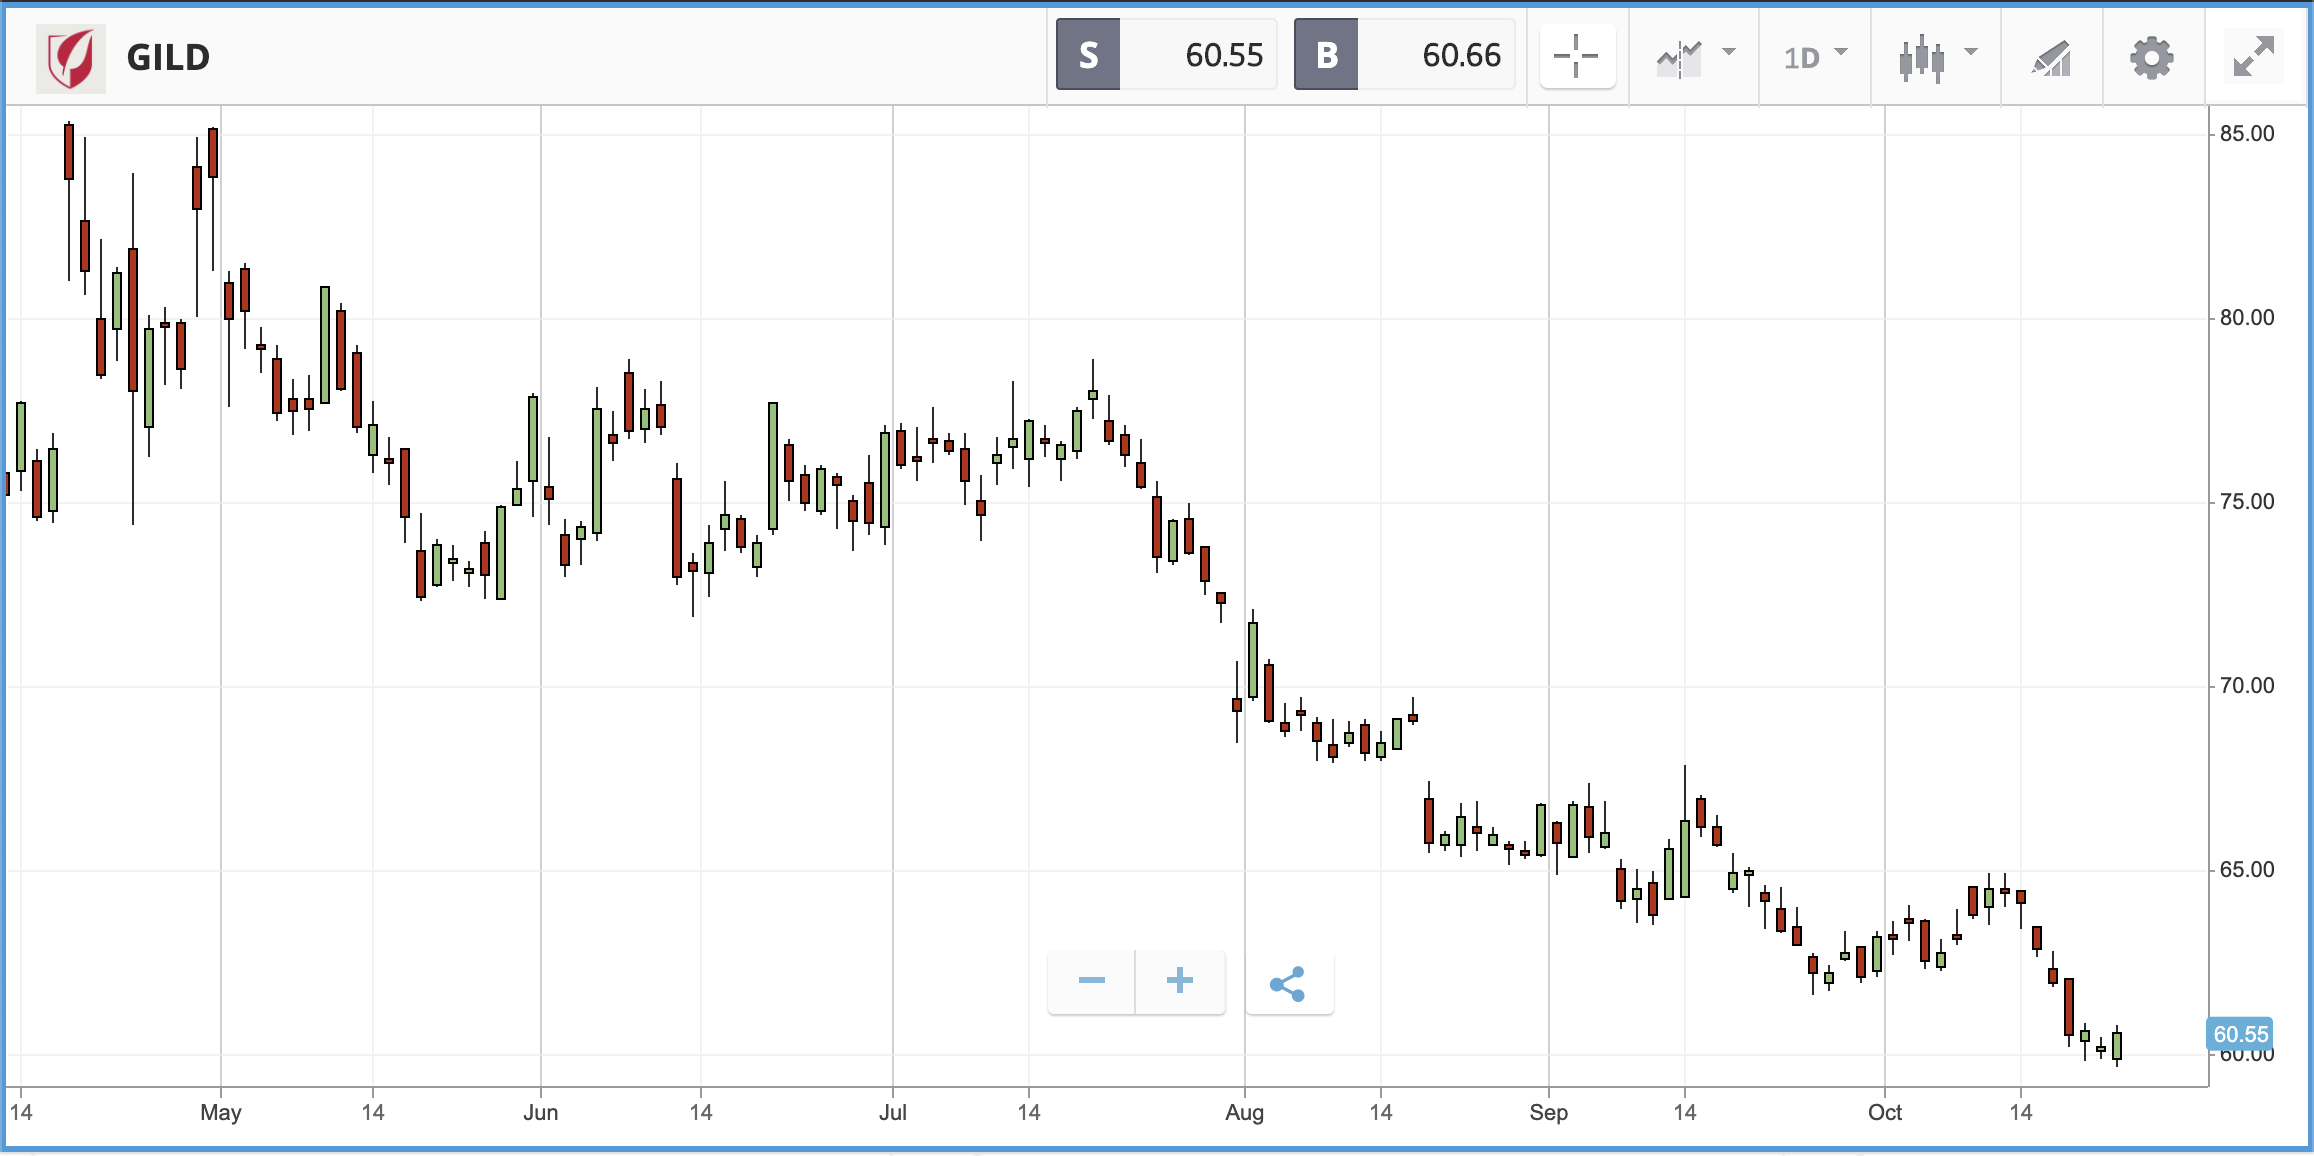This screenshot has height=1156, width=2314.
Task: Click the GILD company logo icon
Action: (71, 57)
